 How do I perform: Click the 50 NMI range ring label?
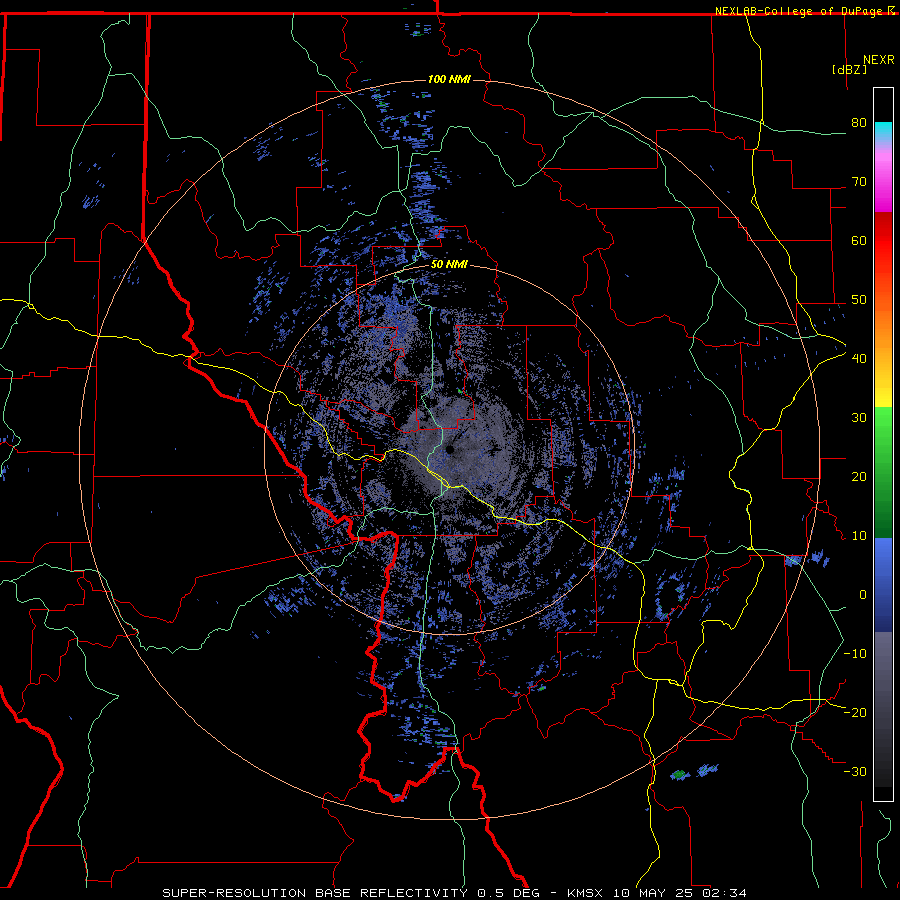point(449,265)
